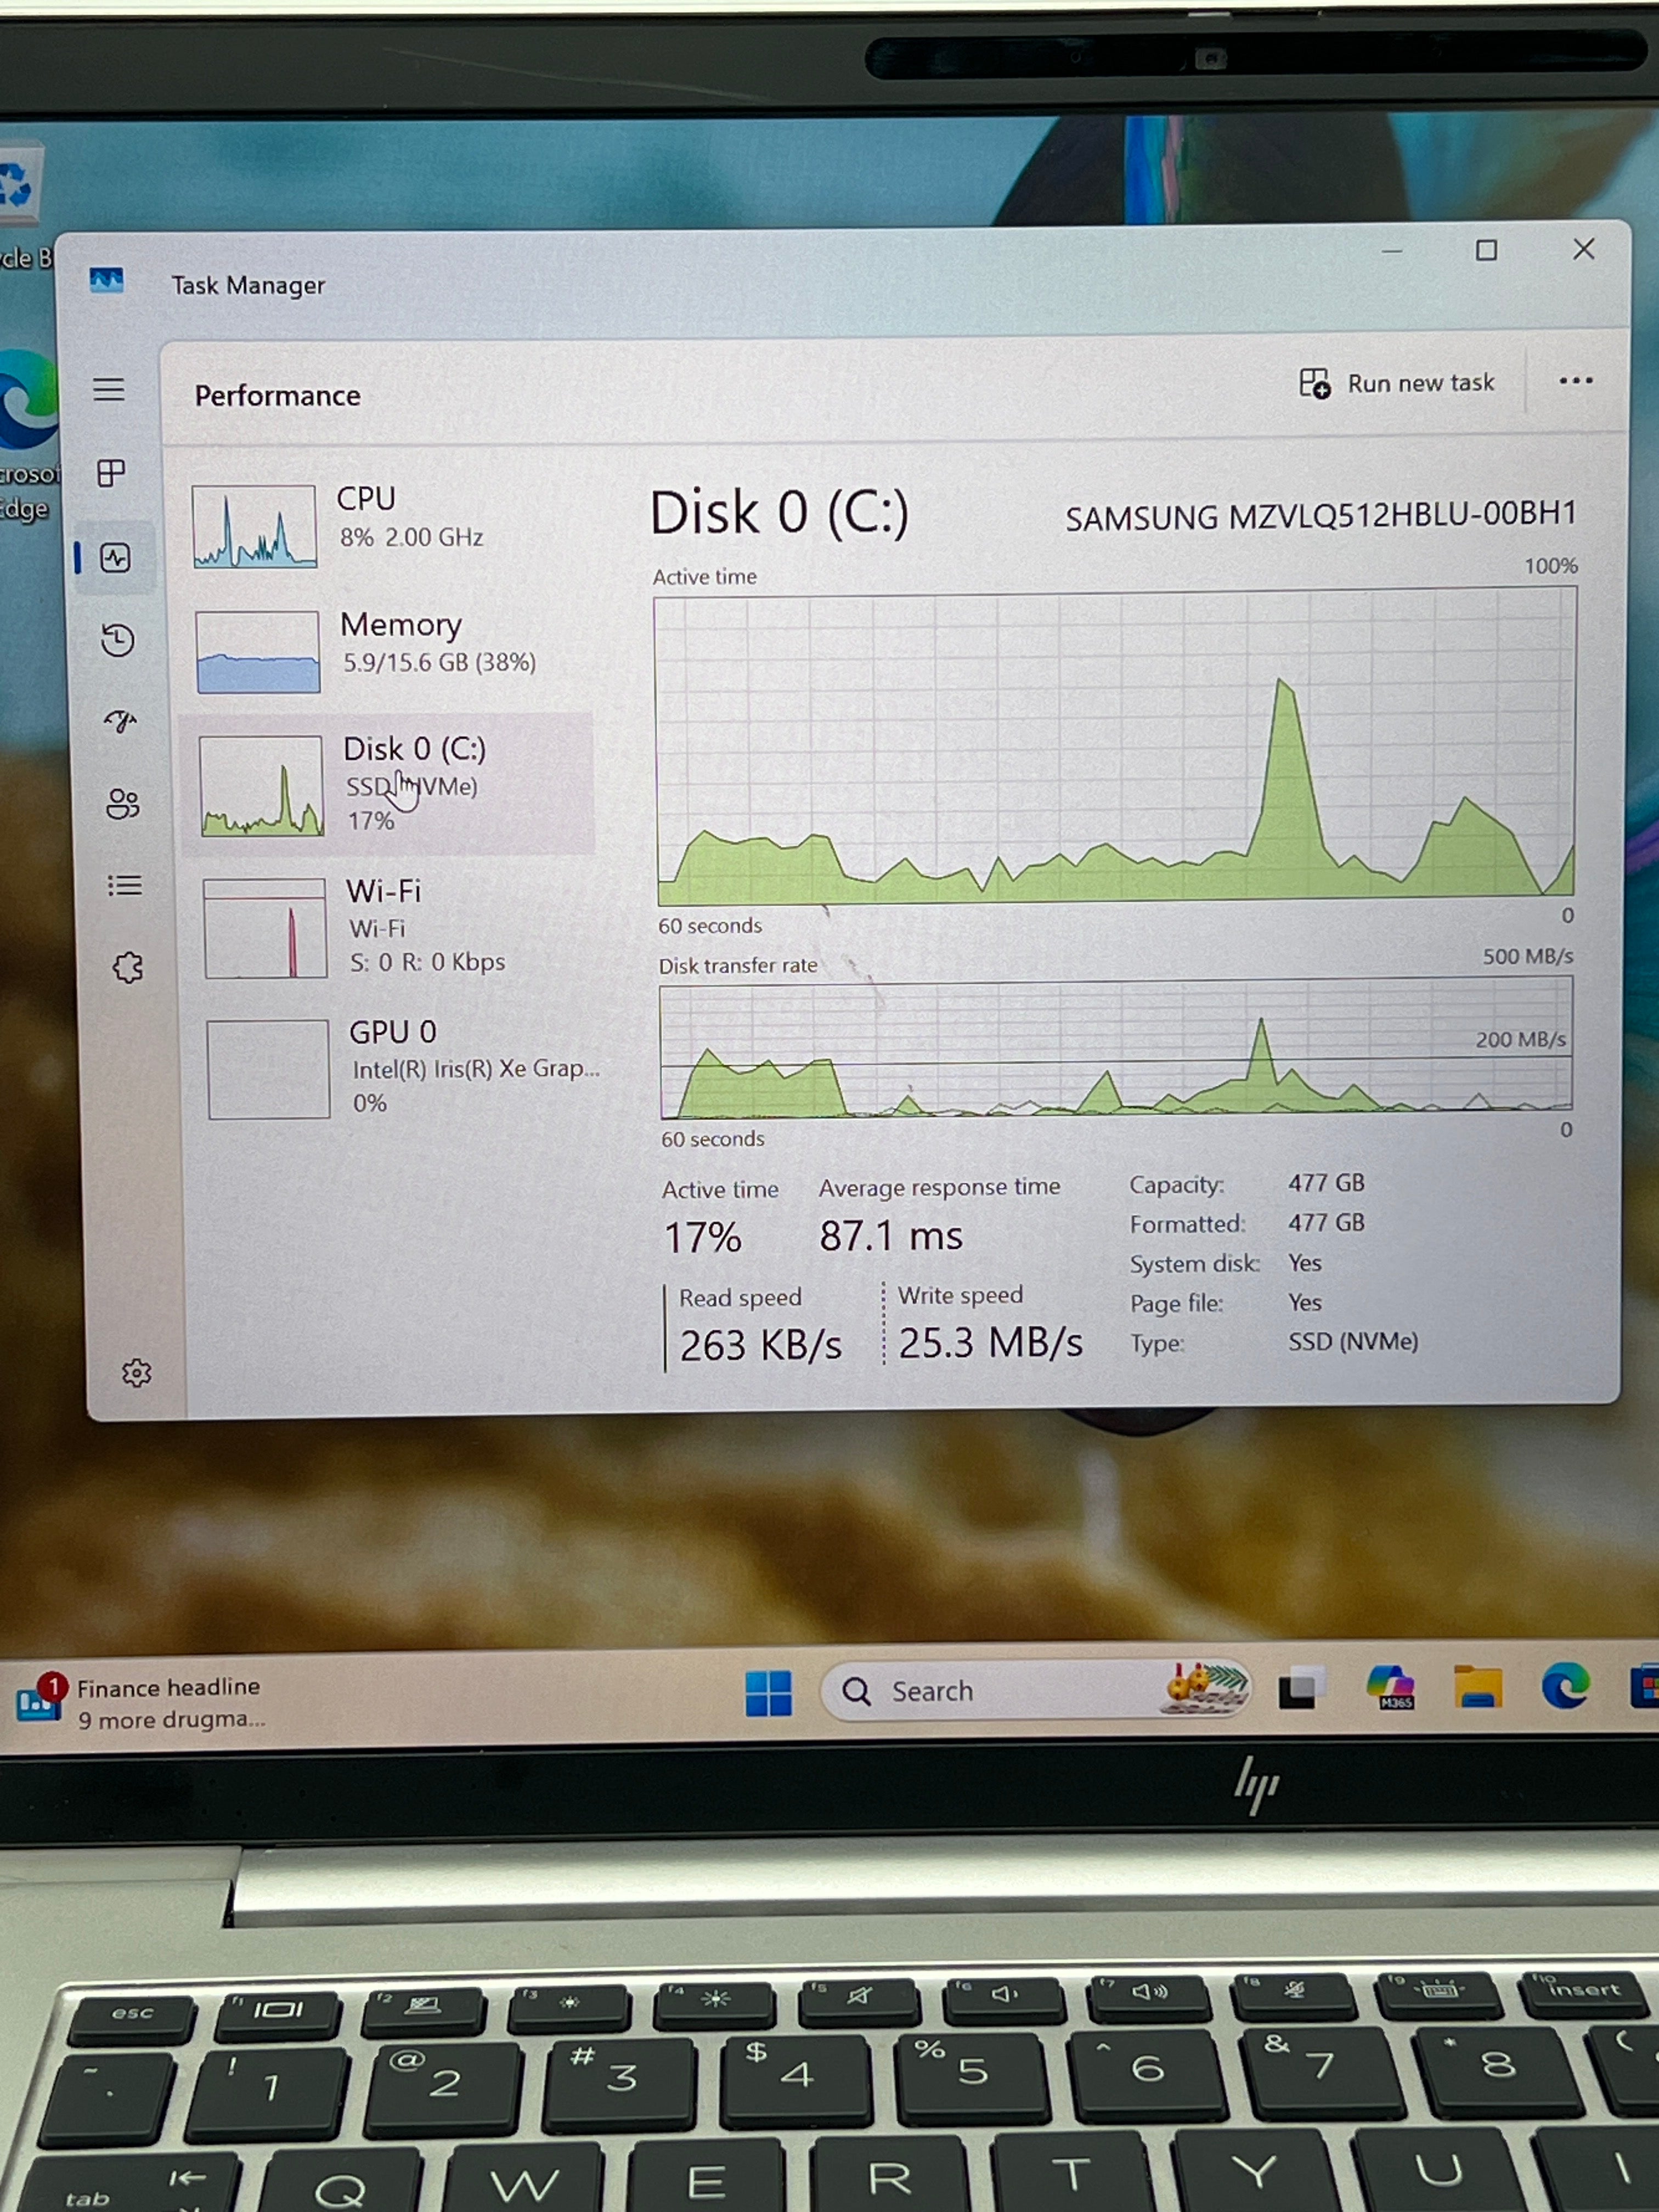1659x2212 pixels.
Task: Open the Processes page icon in sidebar
Action: [x=111, y=472]
